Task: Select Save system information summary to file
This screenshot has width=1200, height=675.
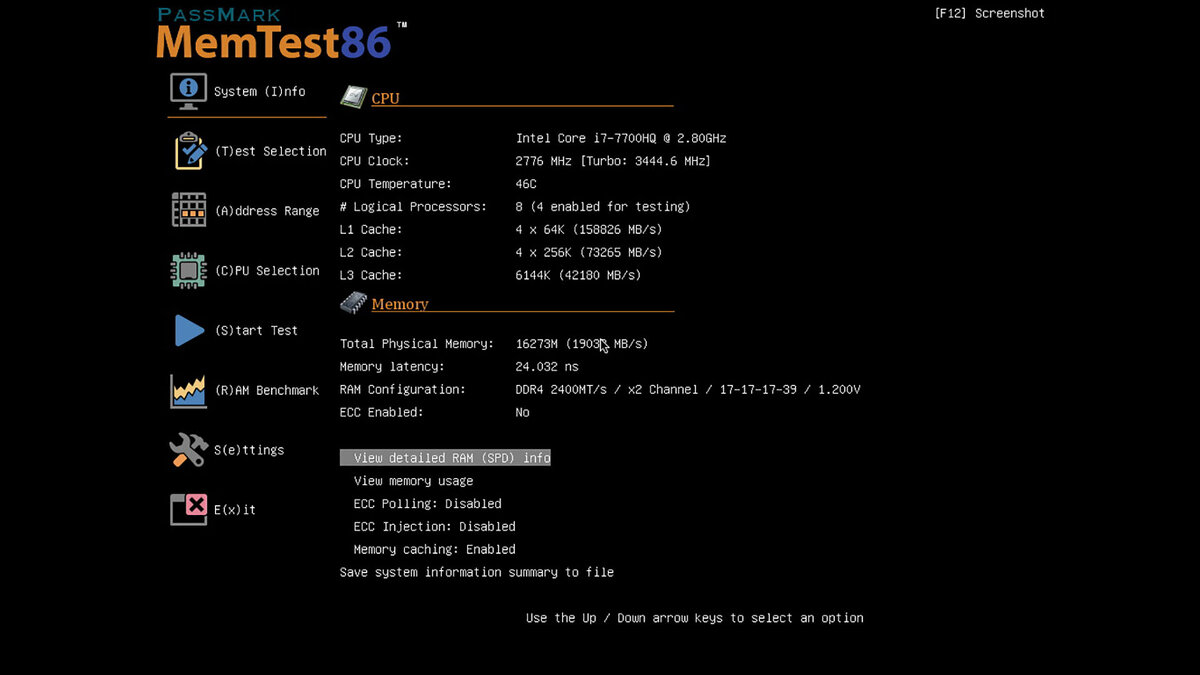Action: (x=477, y=573)
